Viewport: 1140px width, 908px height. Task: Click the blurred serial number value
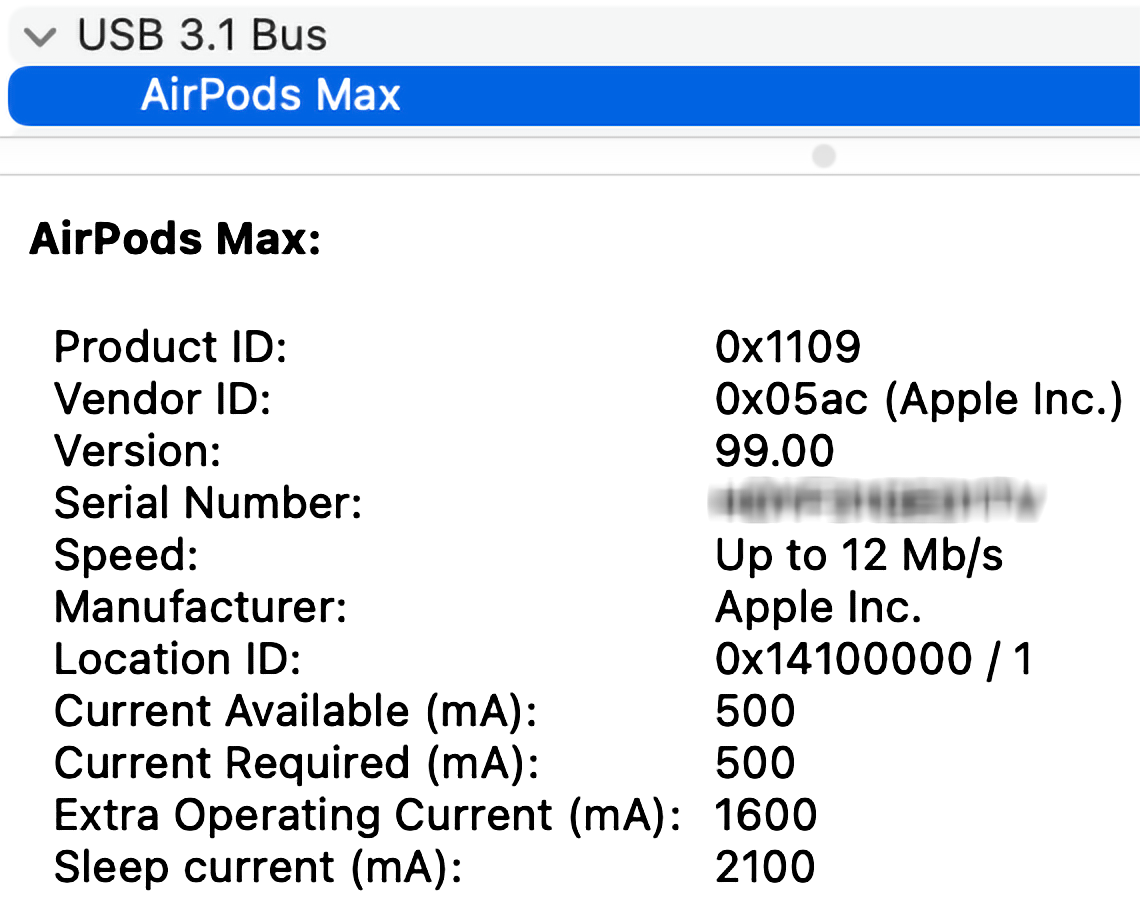876,502
